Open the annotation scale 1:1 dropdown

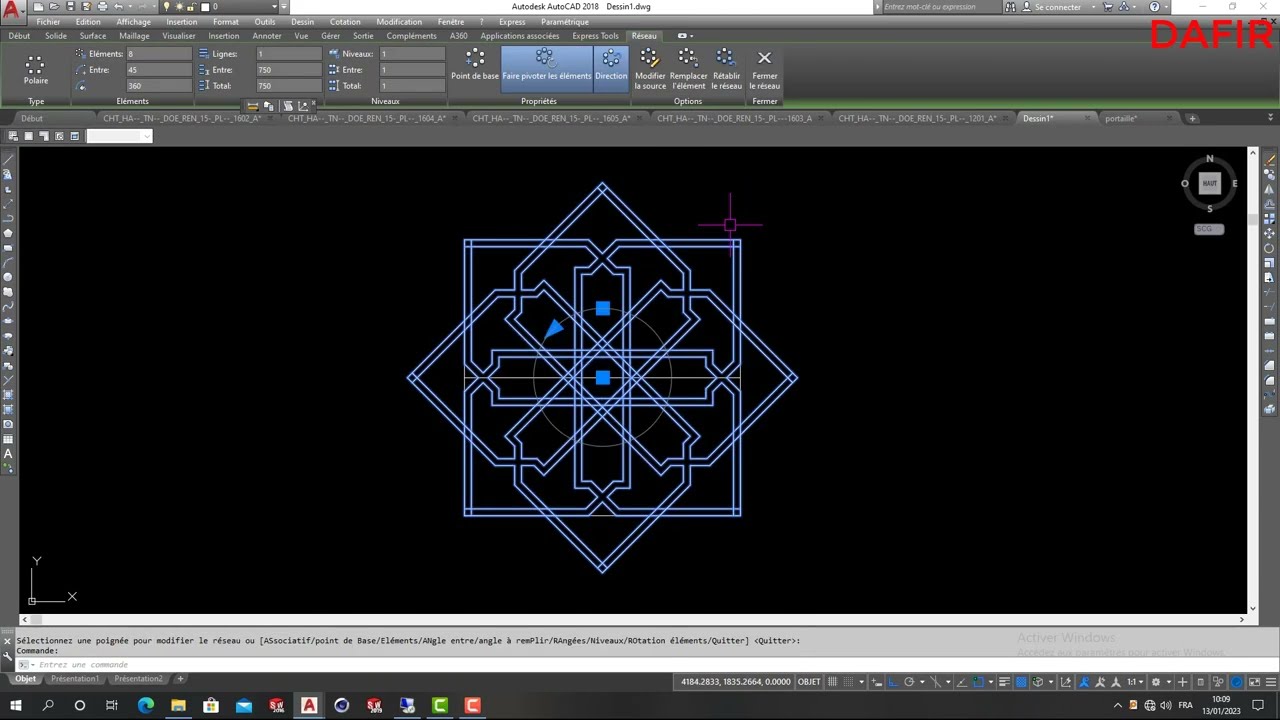click(1134, 682)
